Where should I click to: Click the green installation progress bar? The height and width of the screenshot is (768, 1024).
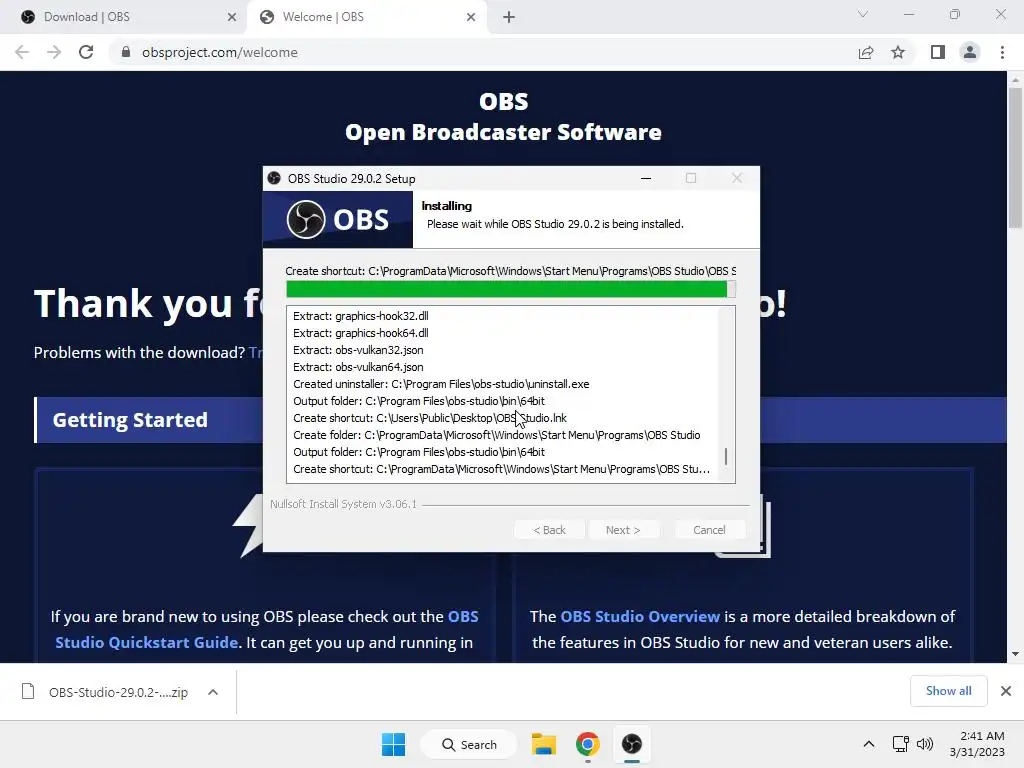(511, 289)
